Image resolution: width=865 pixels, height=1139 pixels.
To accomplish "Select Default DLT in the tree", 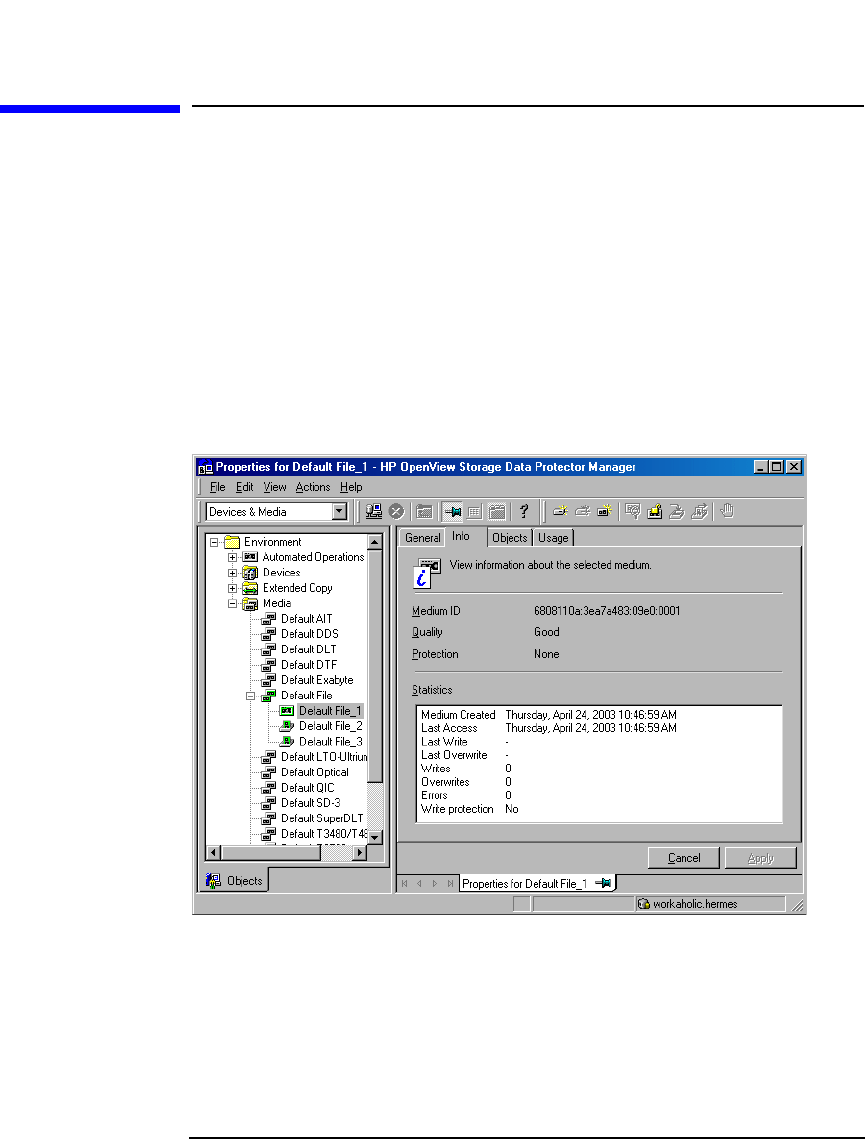I will (x=308, y=649).
